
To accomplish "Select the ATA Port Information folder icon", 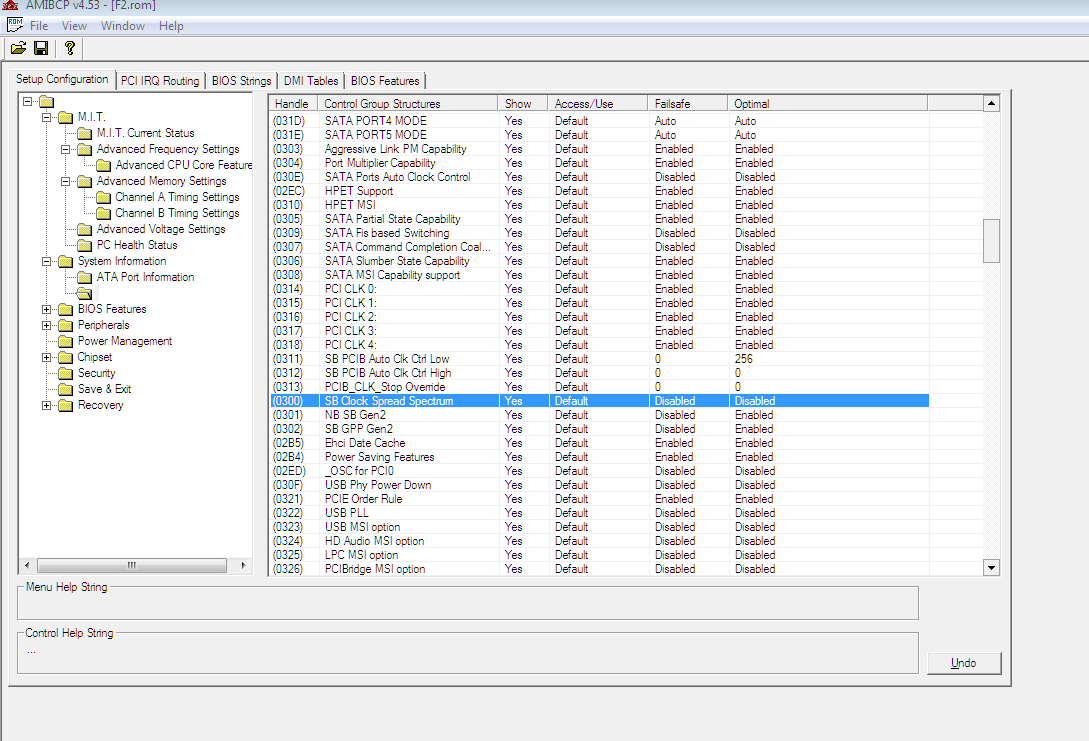I will [x=85, y=277].
